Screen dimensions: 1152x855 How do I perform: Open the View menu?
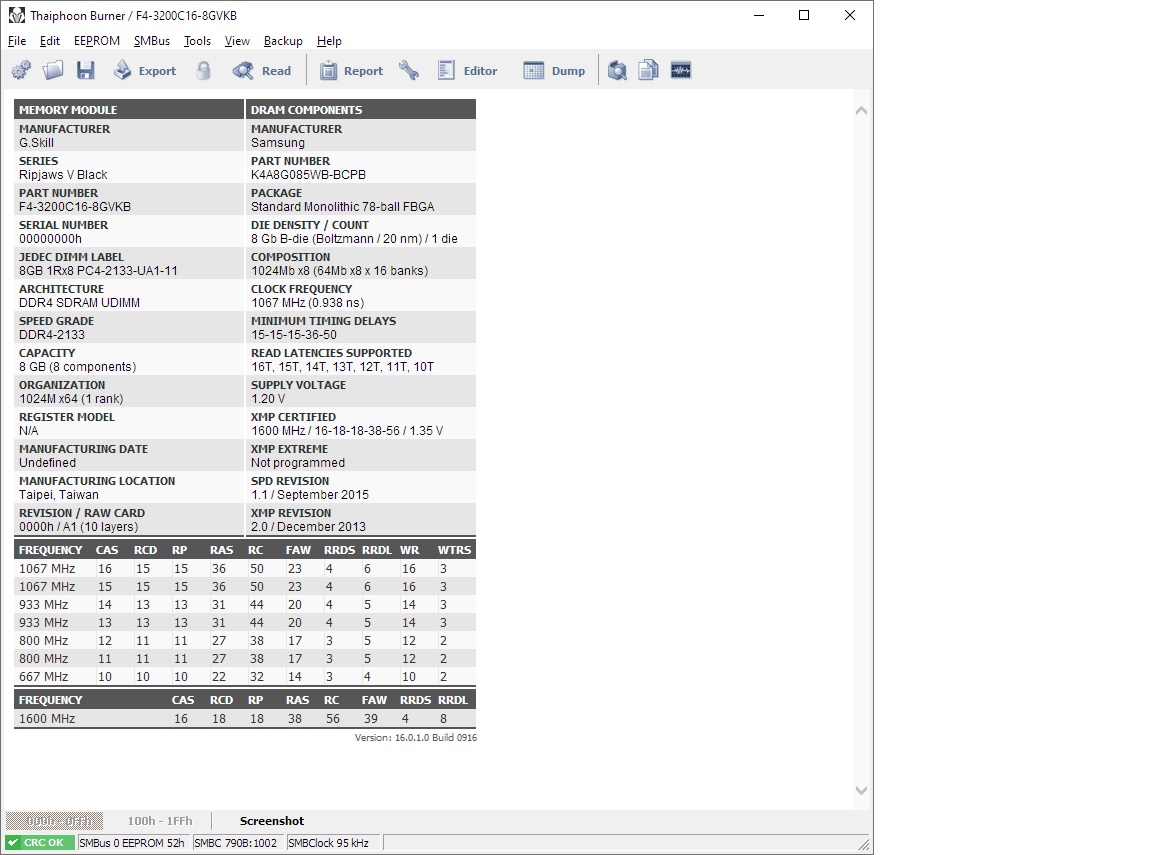237,41
